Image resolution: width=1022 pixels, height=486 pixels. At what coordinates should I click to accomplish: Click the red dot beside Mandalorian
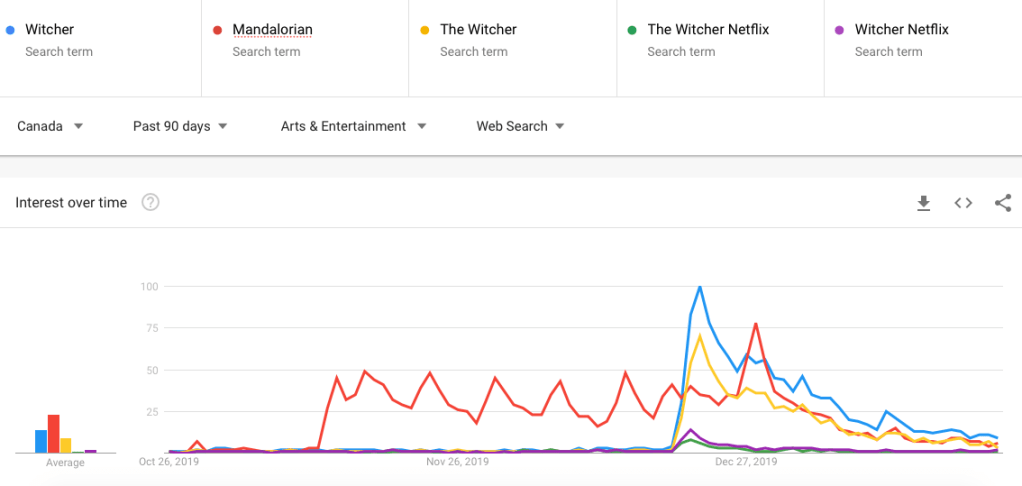pyautogui.click(x=217, y=30)
